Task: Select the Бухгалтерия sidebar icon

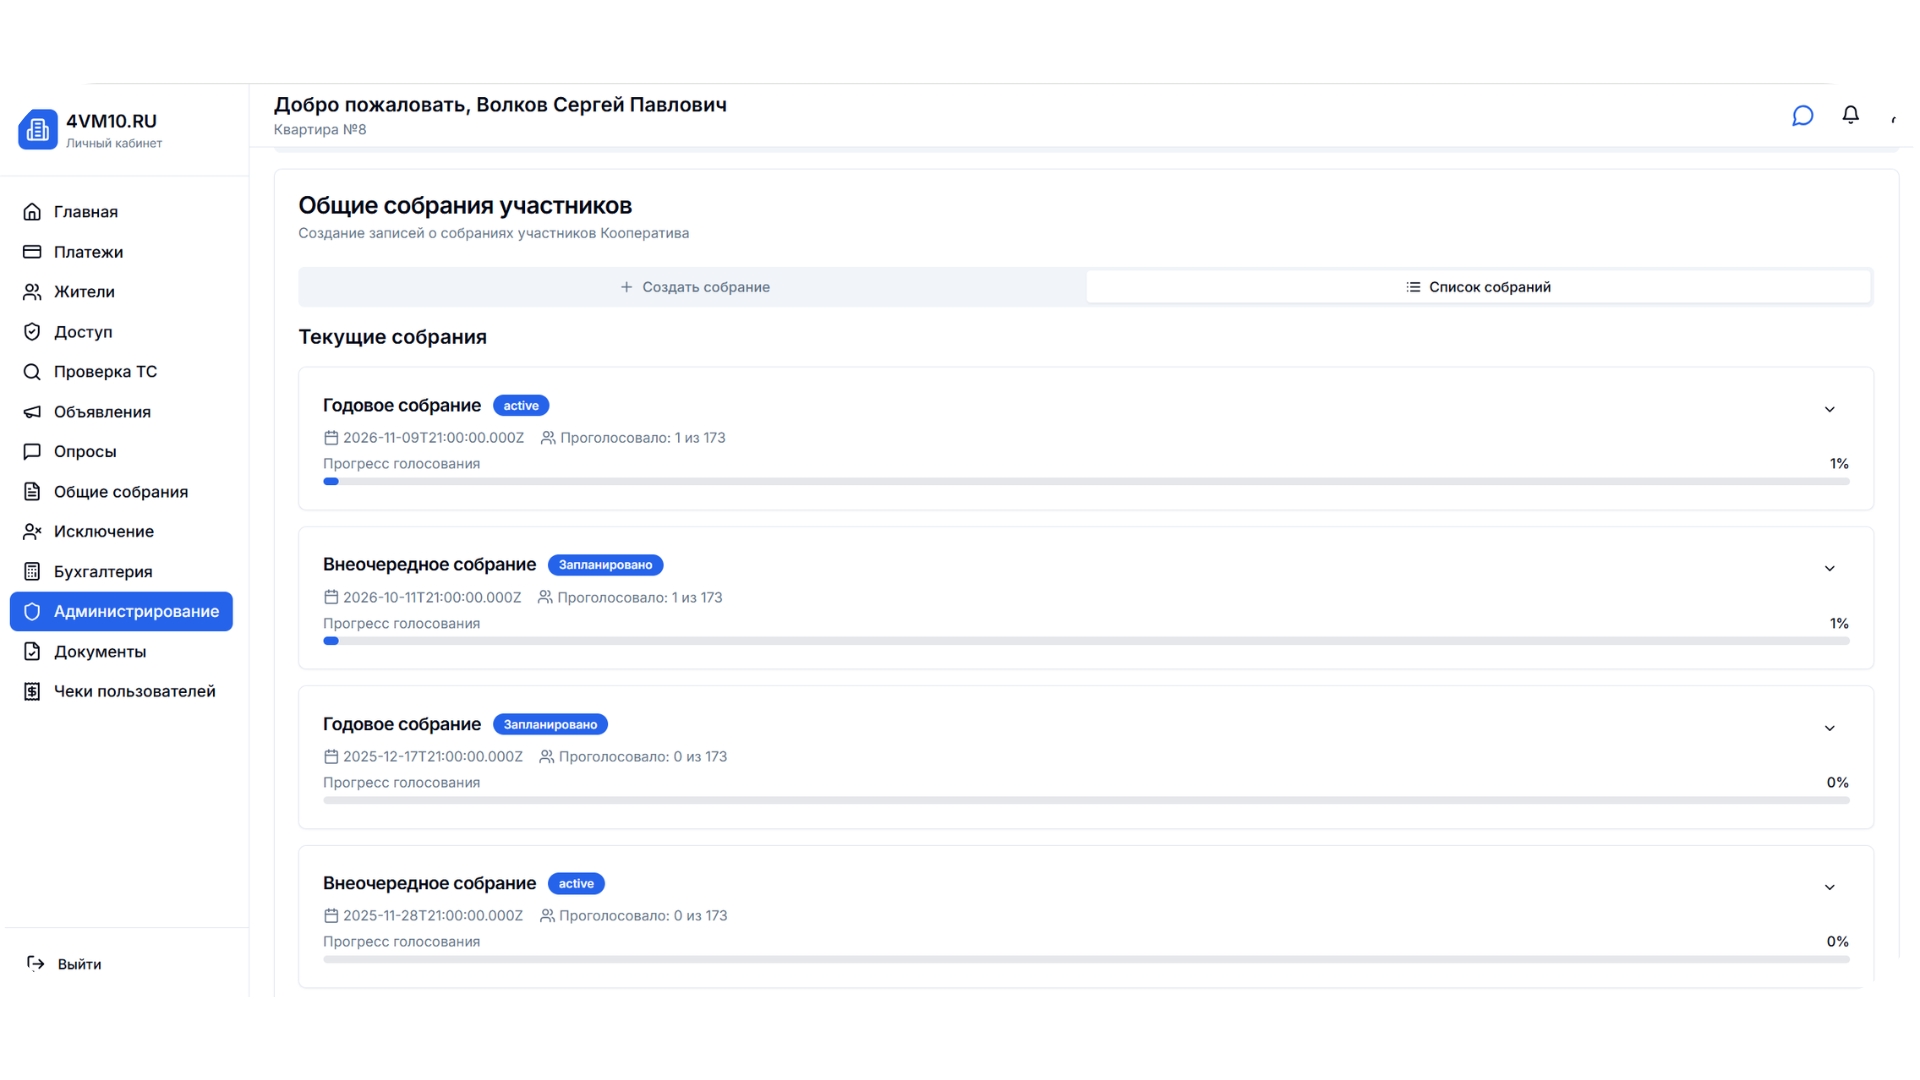Action: 31,571
